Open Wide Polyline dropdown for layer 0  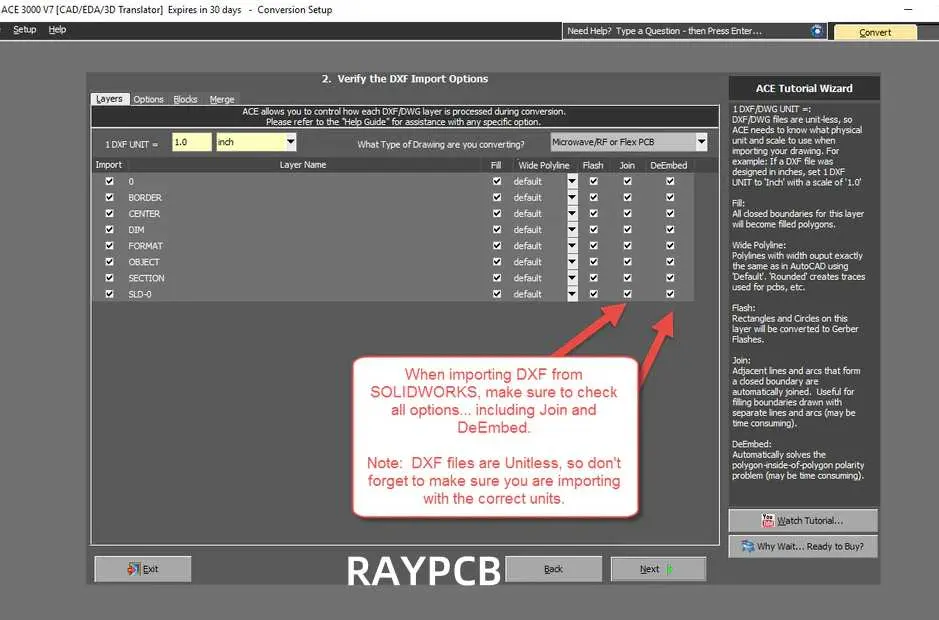(572, 182)
